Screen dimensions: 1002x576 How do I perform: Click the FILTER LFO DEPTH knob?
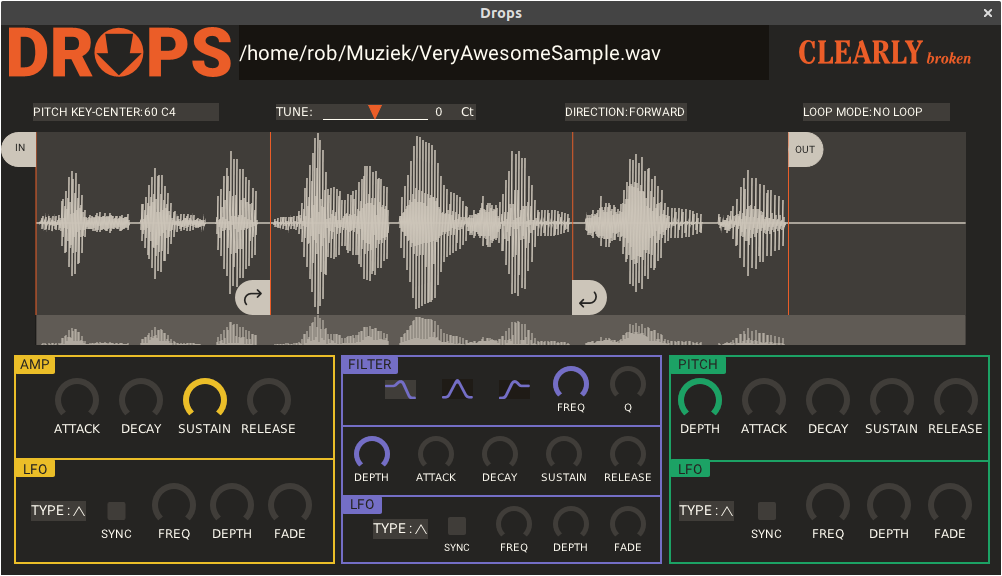[571, 523]
